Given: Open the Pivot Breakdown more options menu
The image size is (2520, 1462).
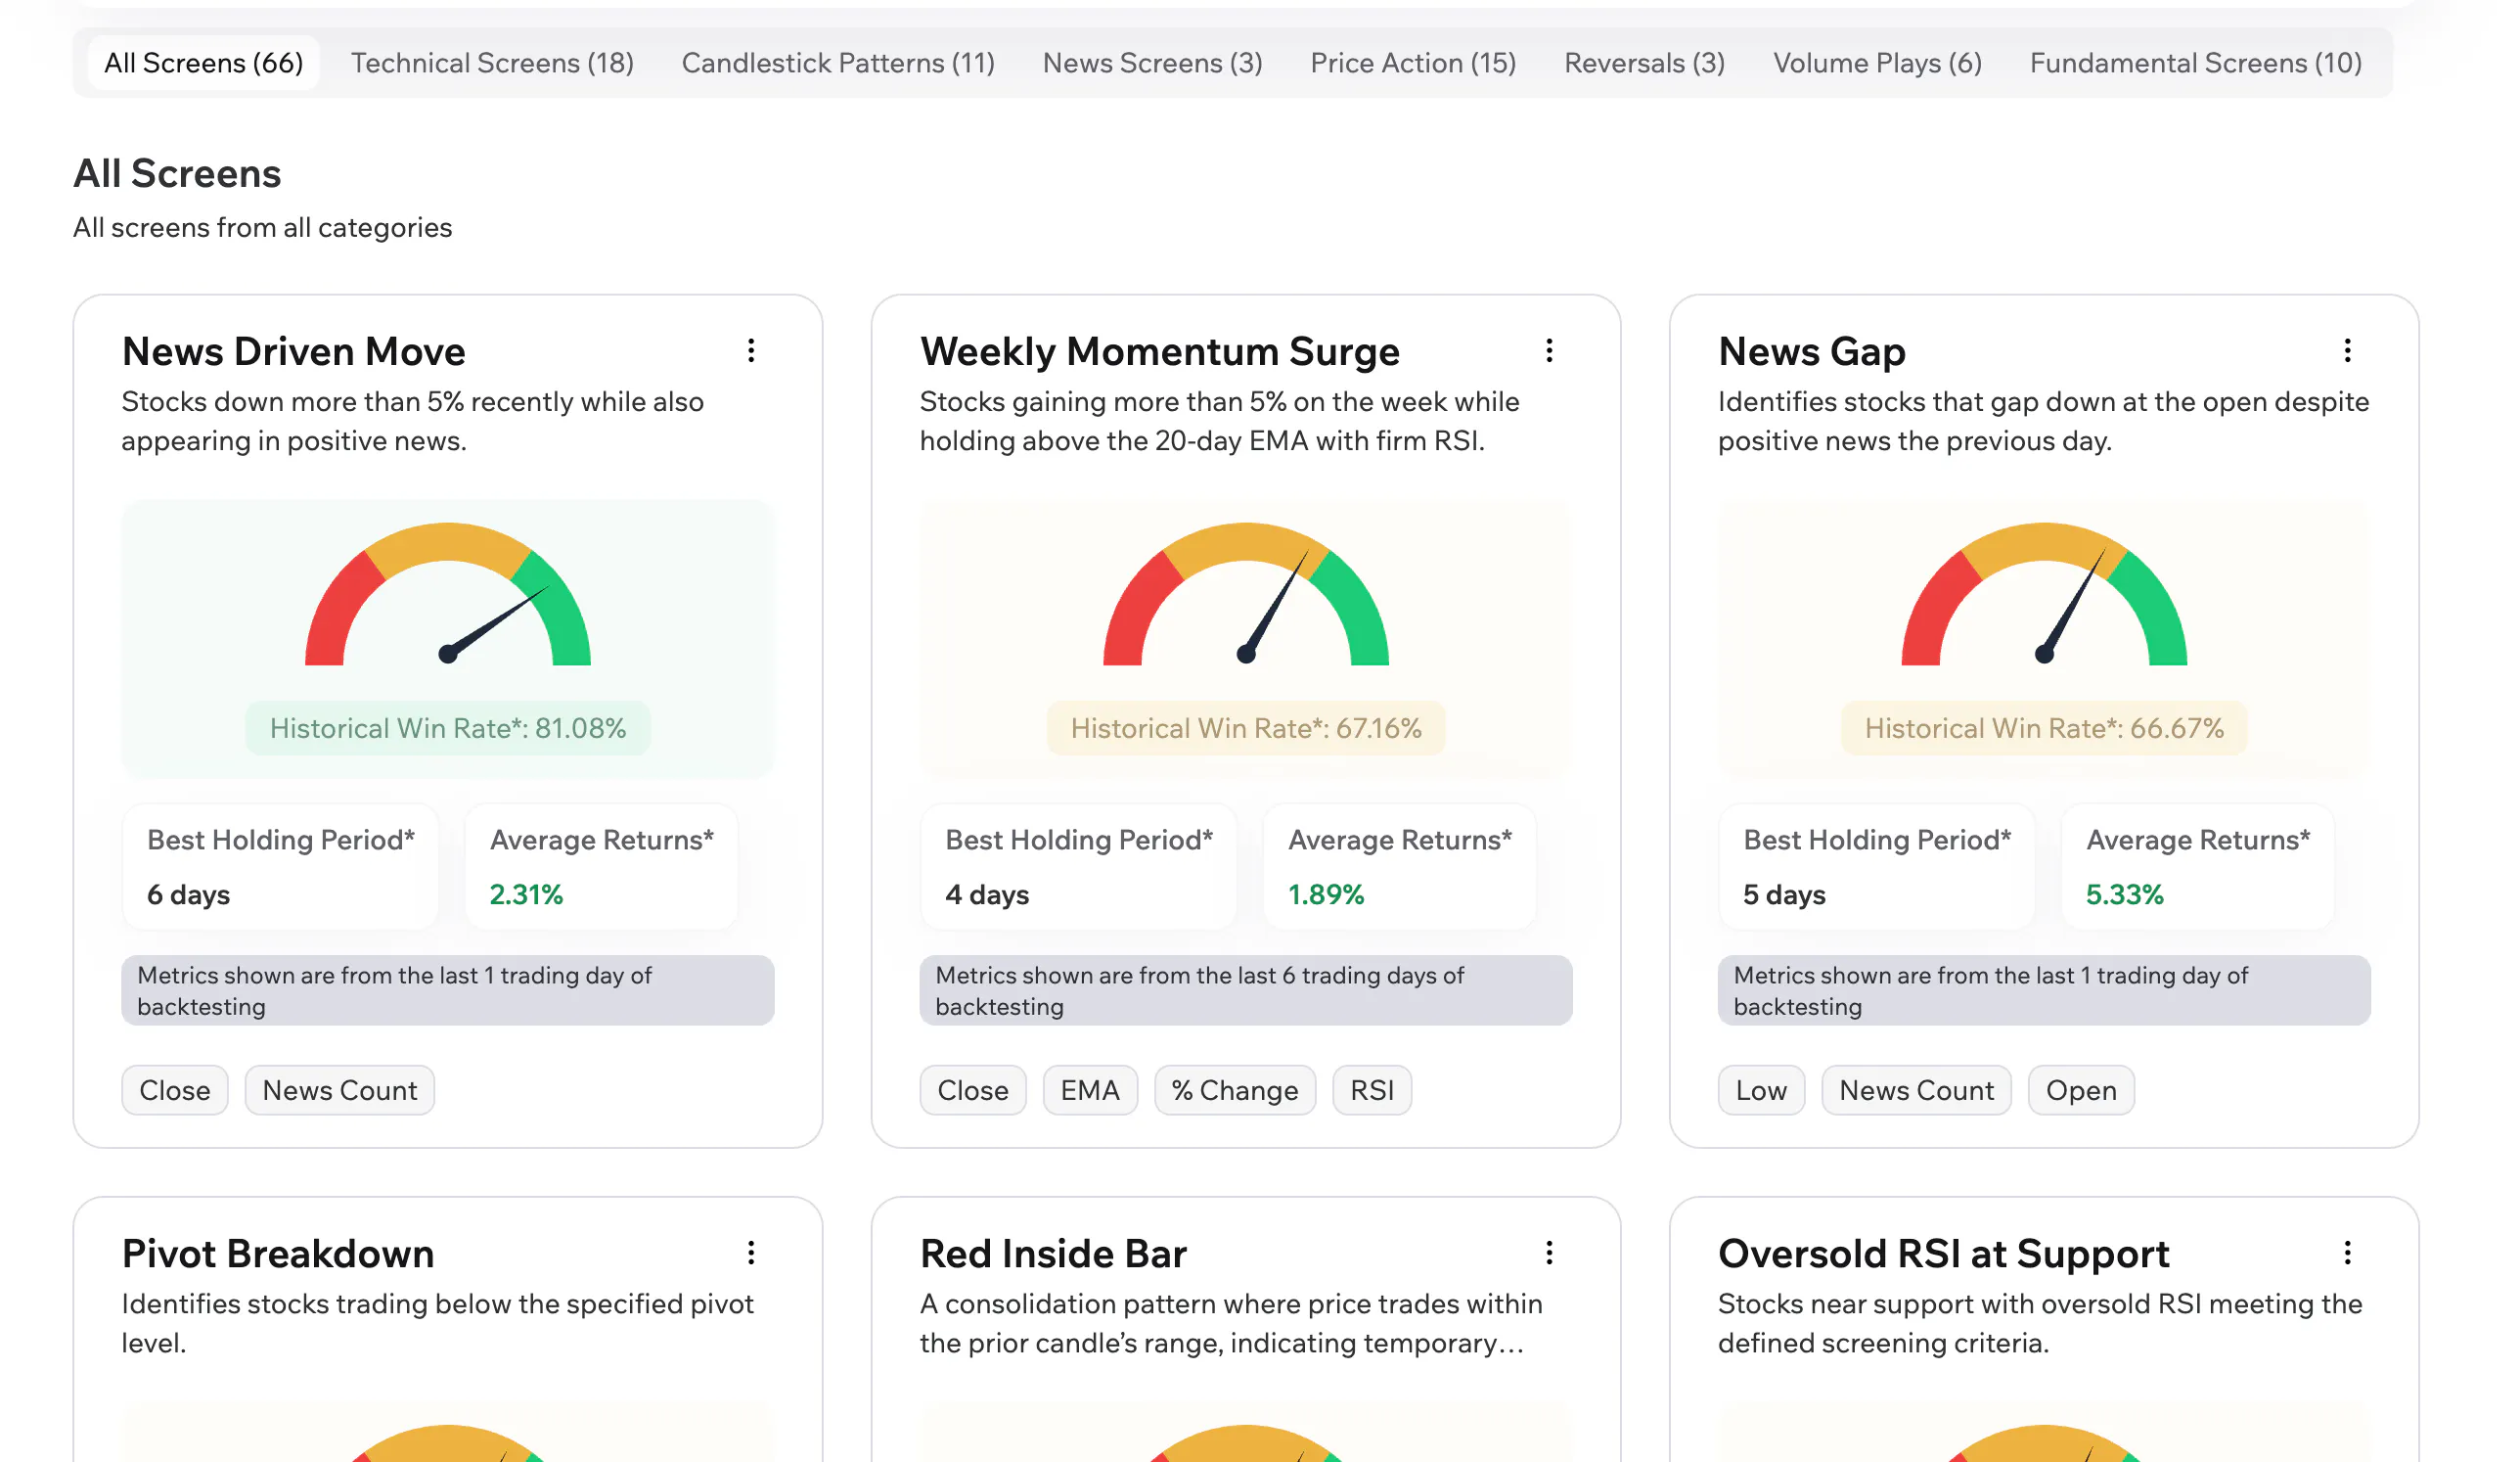Looking at the screenshot, I should click(x=751, y=1252).
